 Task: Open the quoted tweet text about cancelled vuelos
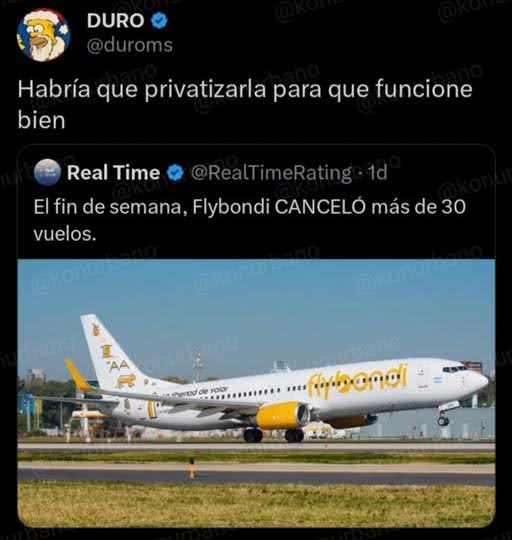point(249,220)
